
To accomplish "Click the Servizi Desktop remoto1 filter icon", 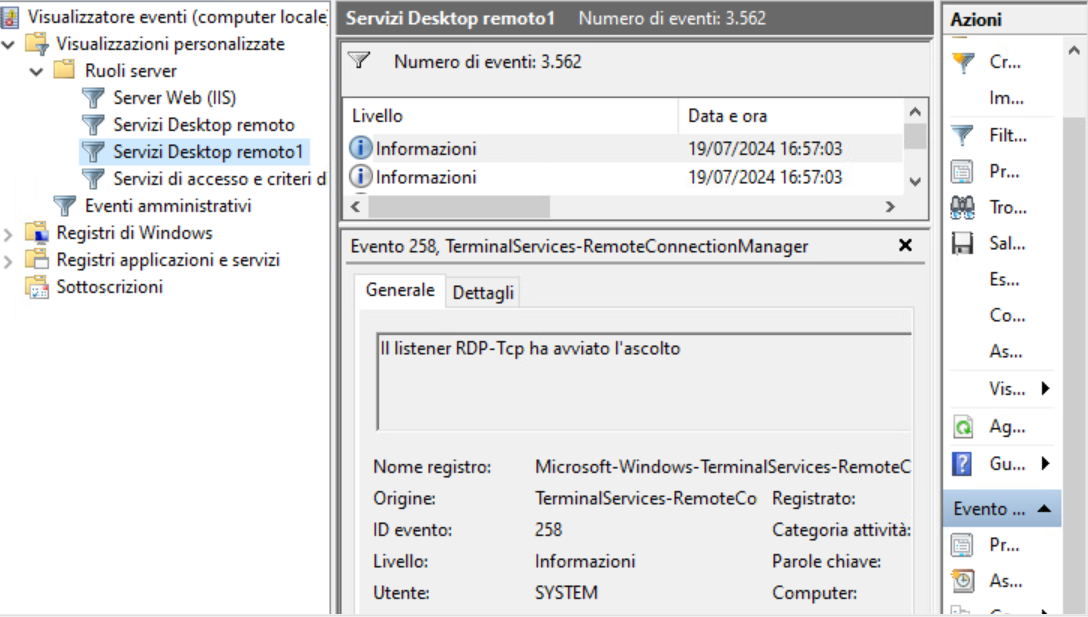I will [x=93, y=152].
